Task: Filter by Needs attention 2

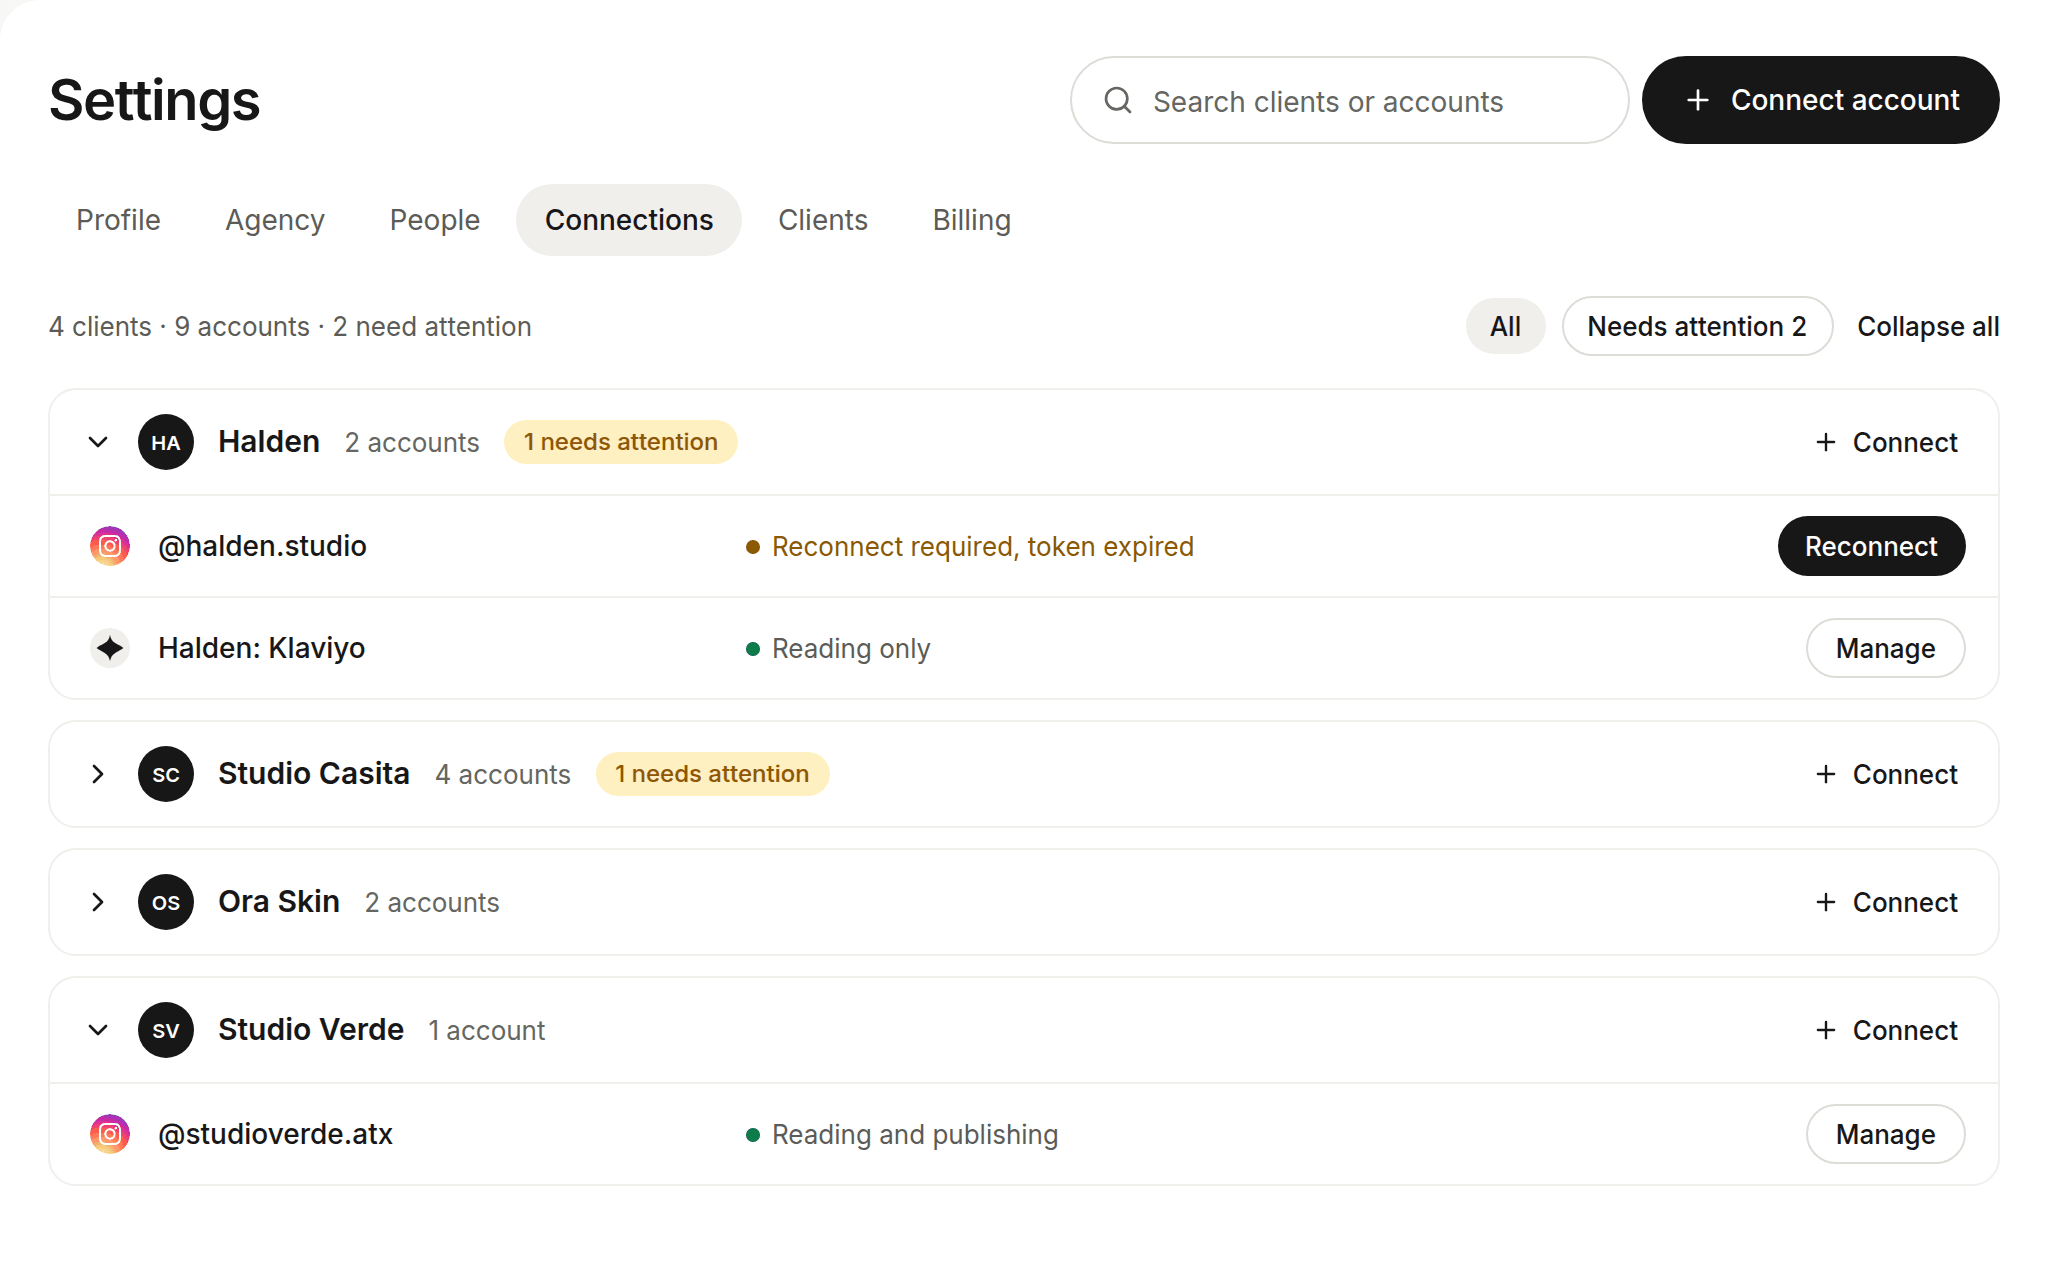Action: [1697, 326]
